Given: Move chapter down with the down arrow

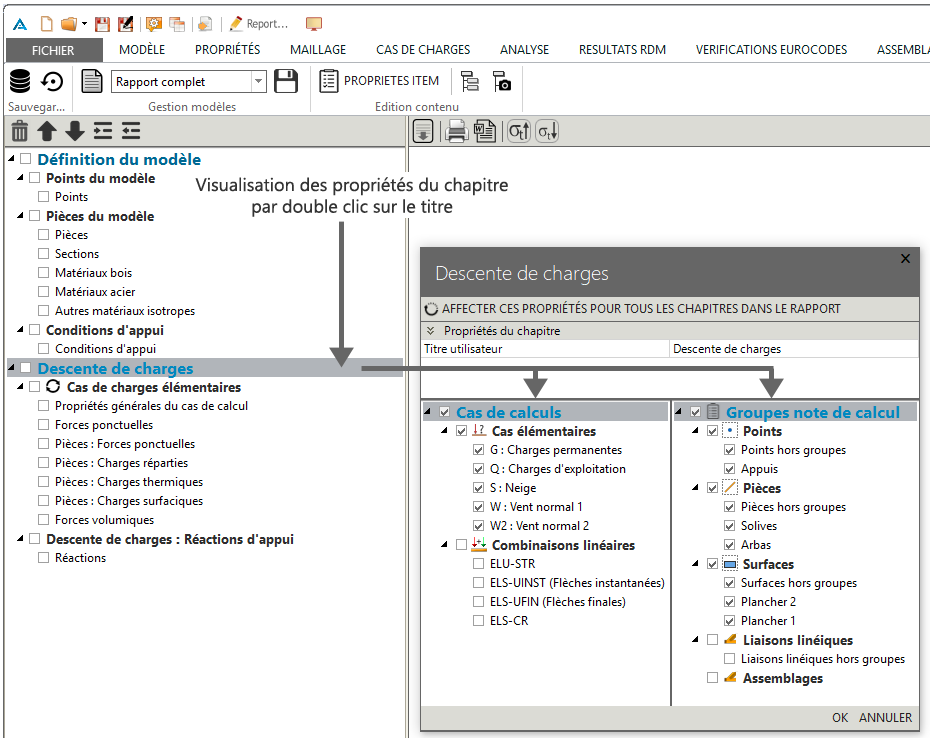Looking at the screenshot, I should 75,131.
